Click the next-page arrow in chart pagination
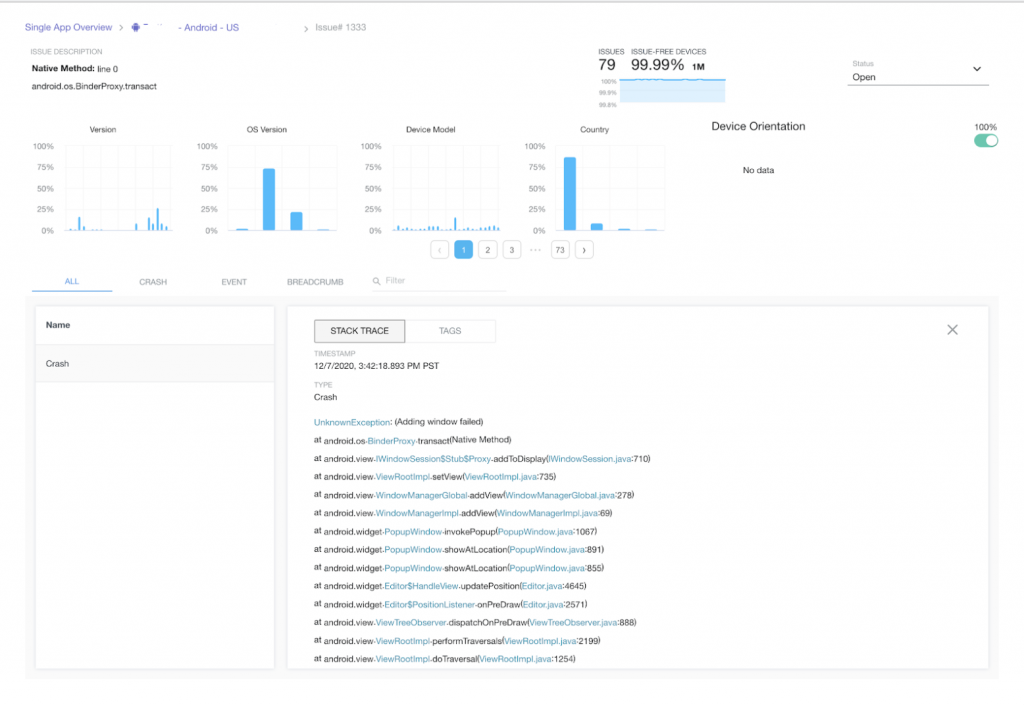The height and width of the screenshot is (705, 1024). point(583,249)
